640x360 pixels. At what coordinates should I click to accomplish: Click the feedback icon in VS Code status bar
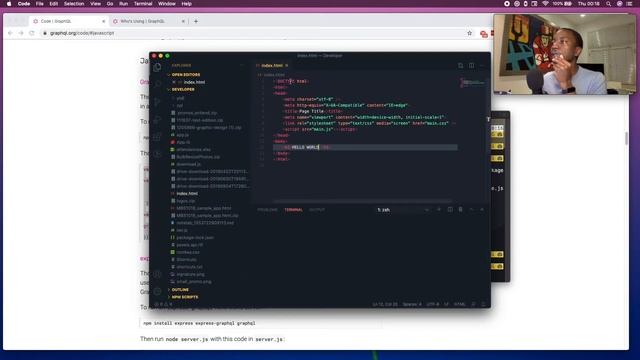[x=473, y=304]
